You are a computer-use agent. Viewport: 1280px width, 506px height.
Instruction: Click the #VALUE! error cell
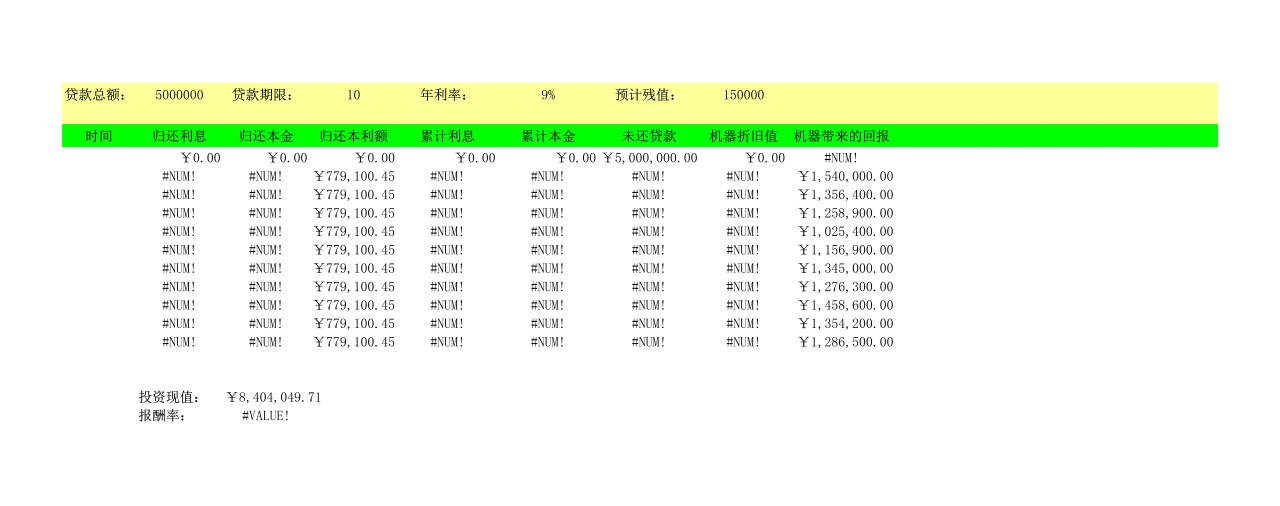click(266, 415)
